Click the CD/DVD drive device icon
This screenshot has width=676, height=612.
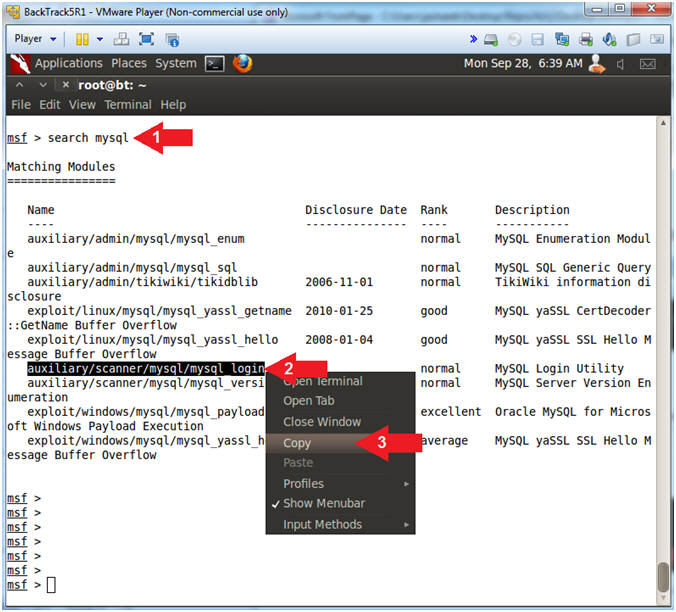click(x=514, y=40)
